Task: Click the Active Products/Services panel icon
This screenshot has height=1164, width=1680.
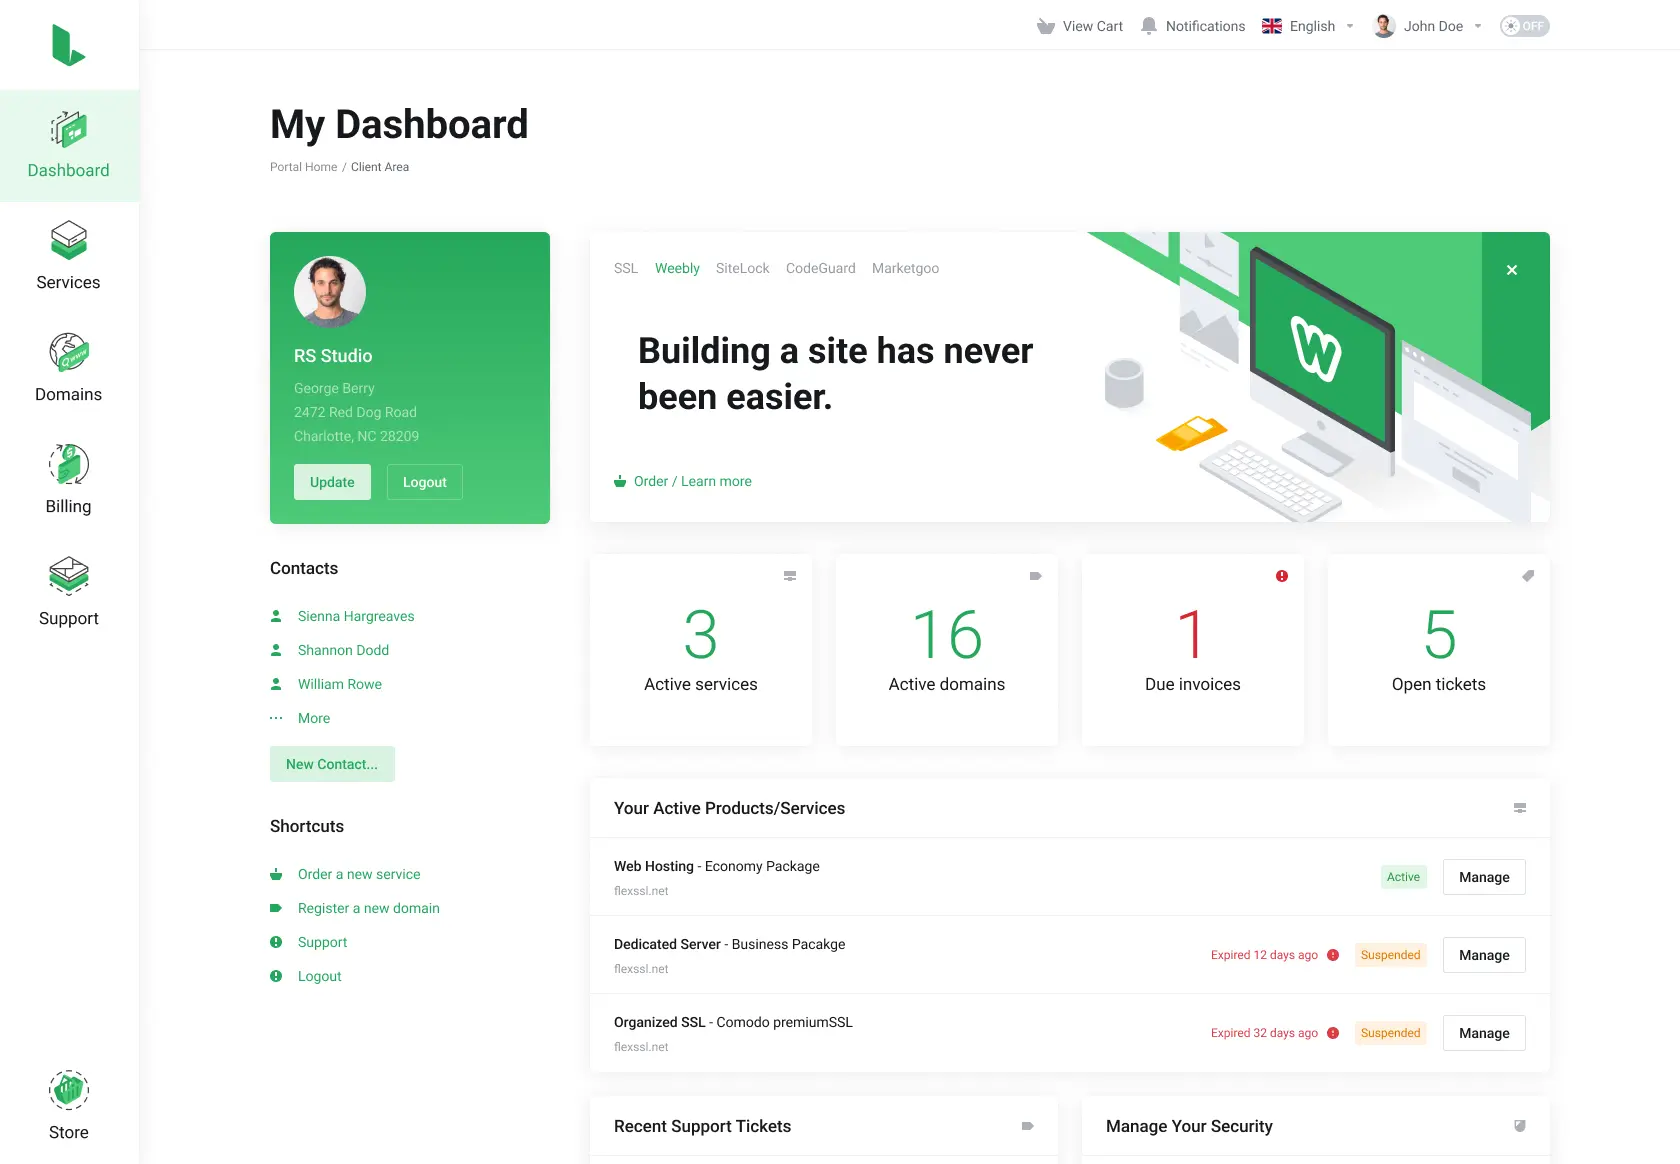Action: click(x=1520, y=808)
